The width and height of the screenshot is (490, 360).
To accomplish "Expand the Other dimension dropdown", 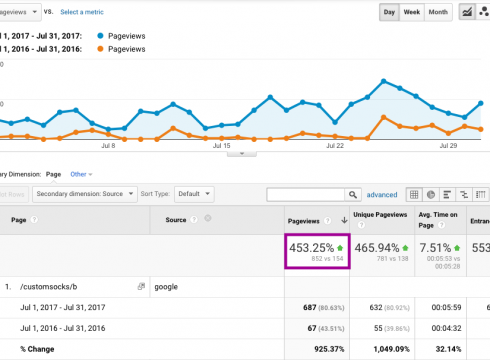I will click(x=81, y=174).
